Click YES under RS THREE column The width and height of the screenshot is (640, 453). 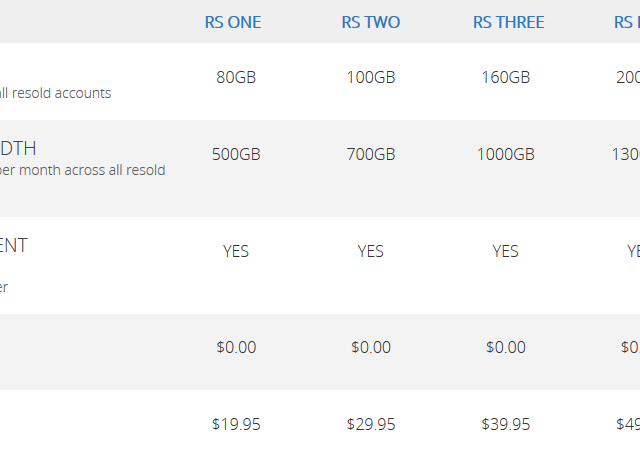coord(505,251)
